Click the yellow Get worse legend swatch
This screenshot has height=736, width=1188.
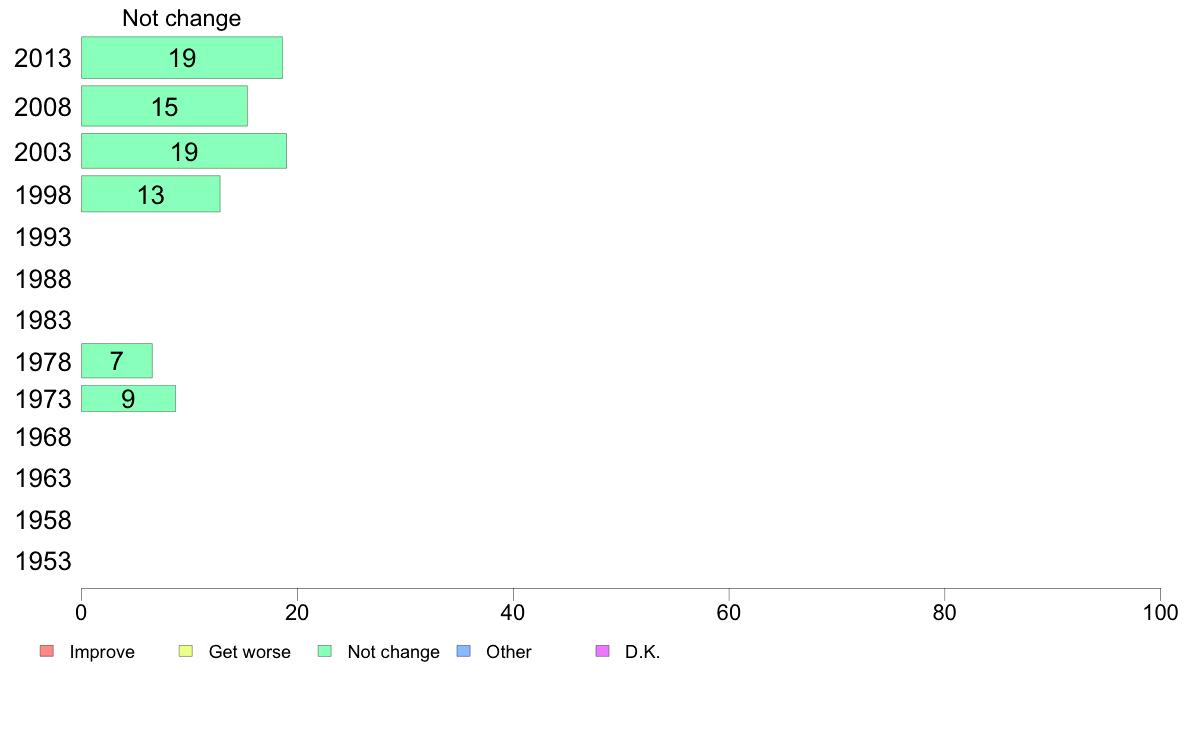point(186,651)
